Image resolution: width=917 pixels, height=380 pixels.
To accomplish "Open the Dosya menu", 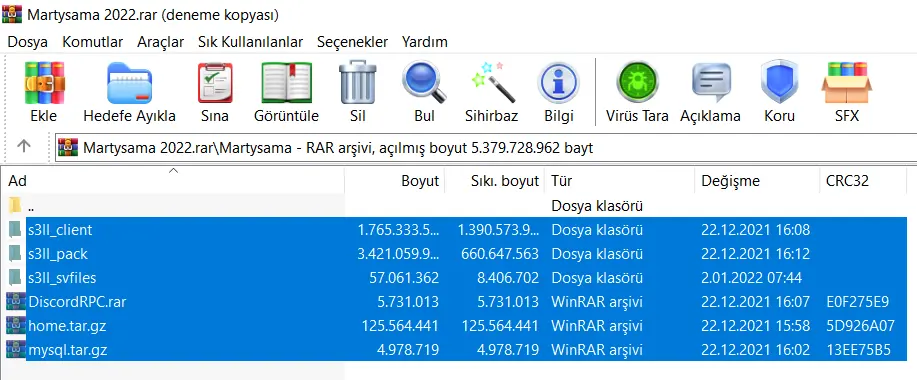I will pyautogui.click(x=27, y=42).
